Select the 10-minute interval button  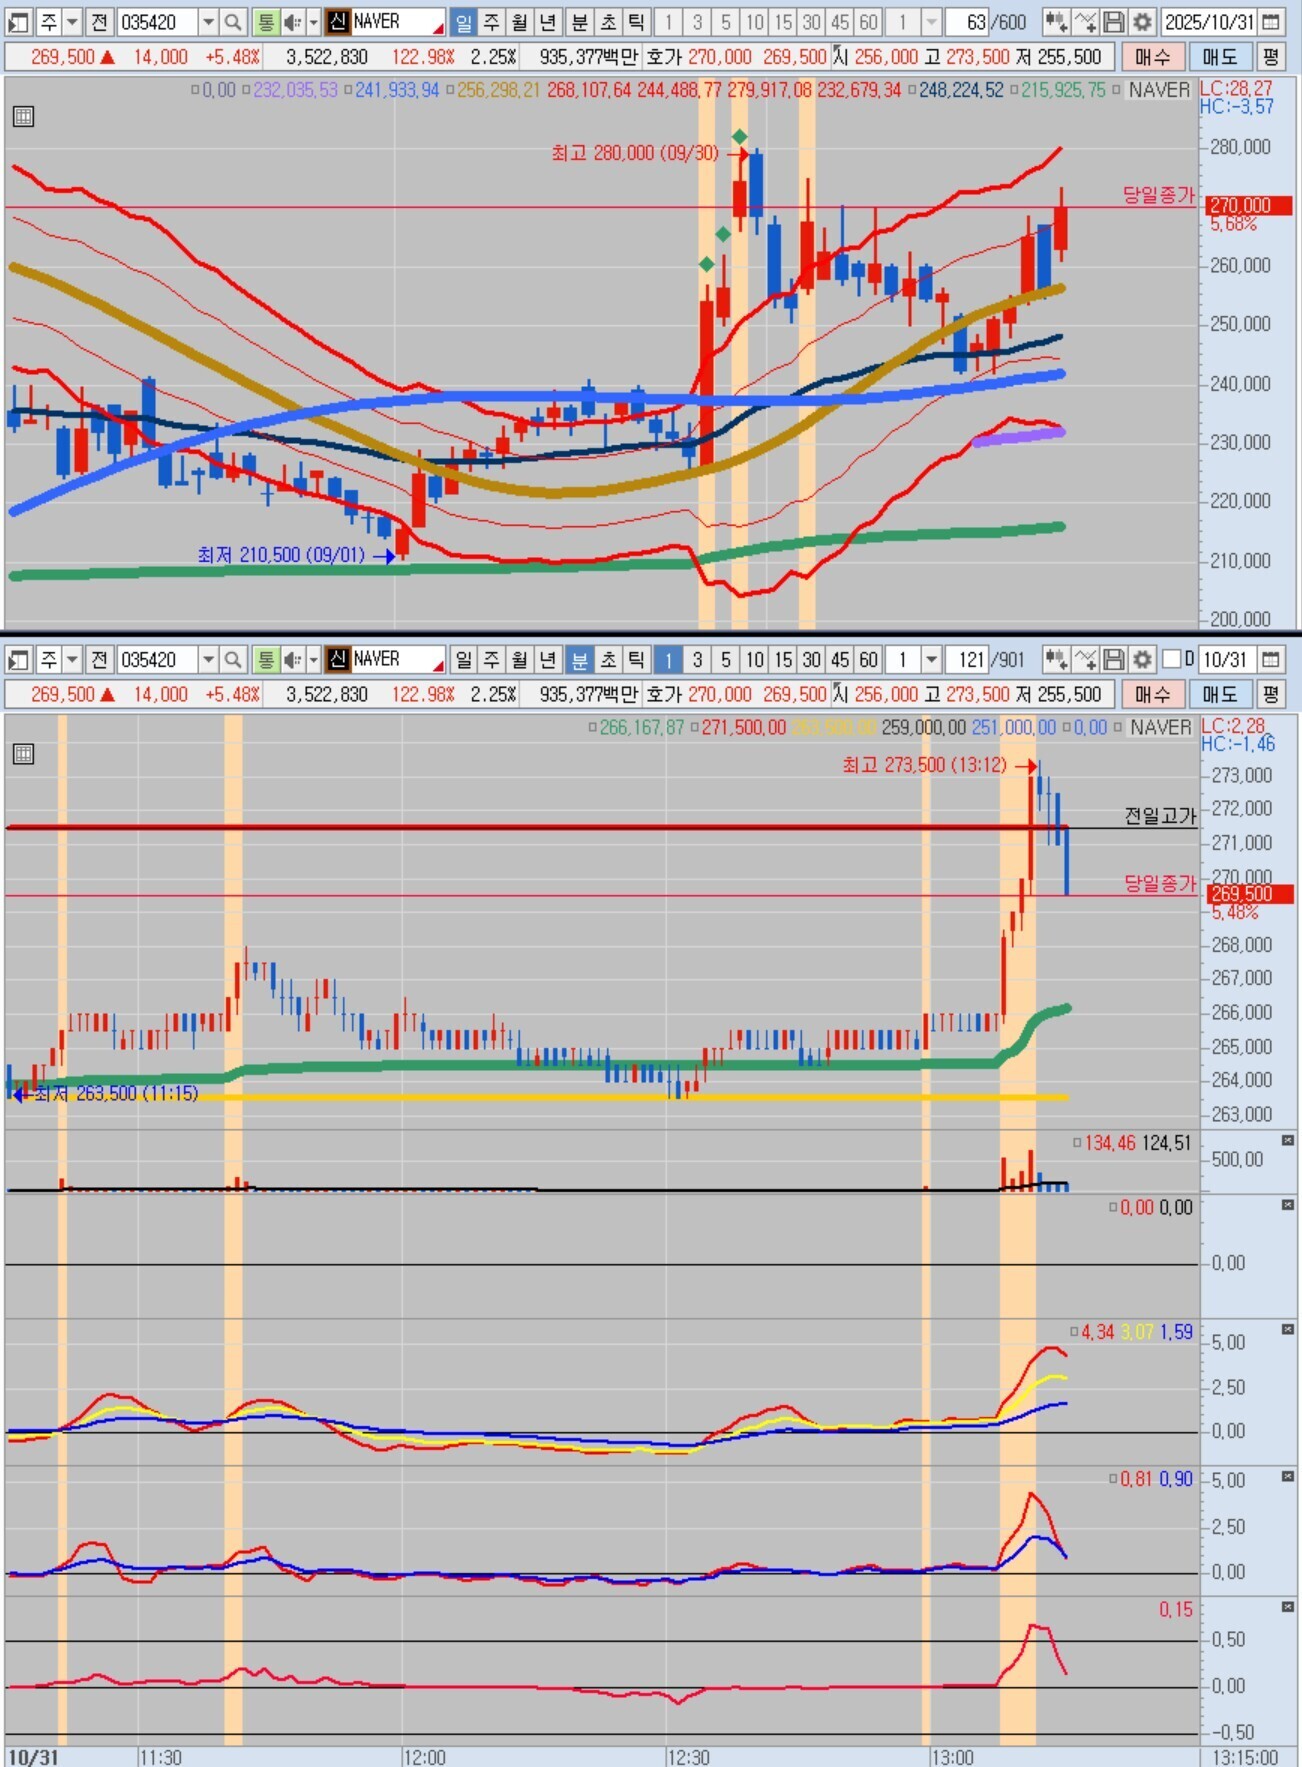pos(754,660)
